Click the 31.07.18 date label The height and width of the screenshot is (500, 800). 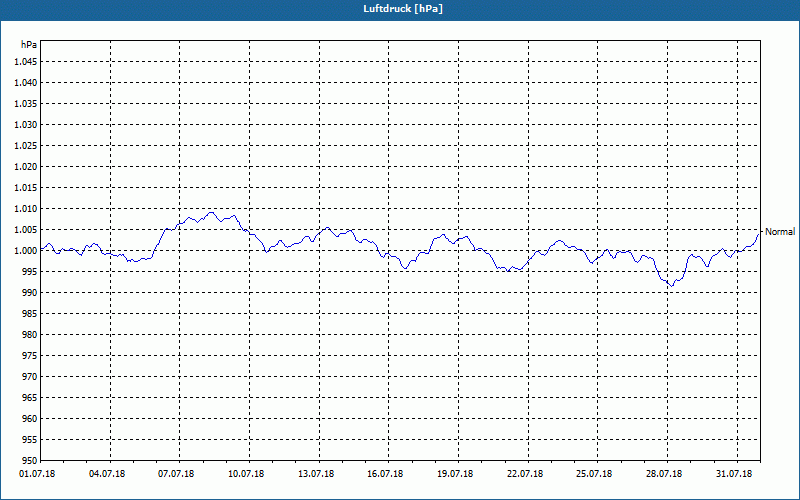734,474
